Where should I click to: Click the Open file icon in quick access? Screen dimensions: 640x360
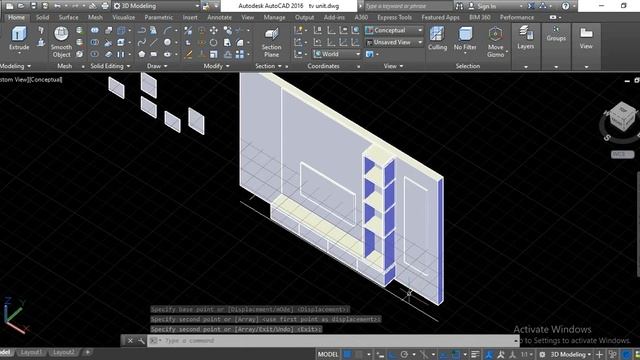tap(21, 6)
